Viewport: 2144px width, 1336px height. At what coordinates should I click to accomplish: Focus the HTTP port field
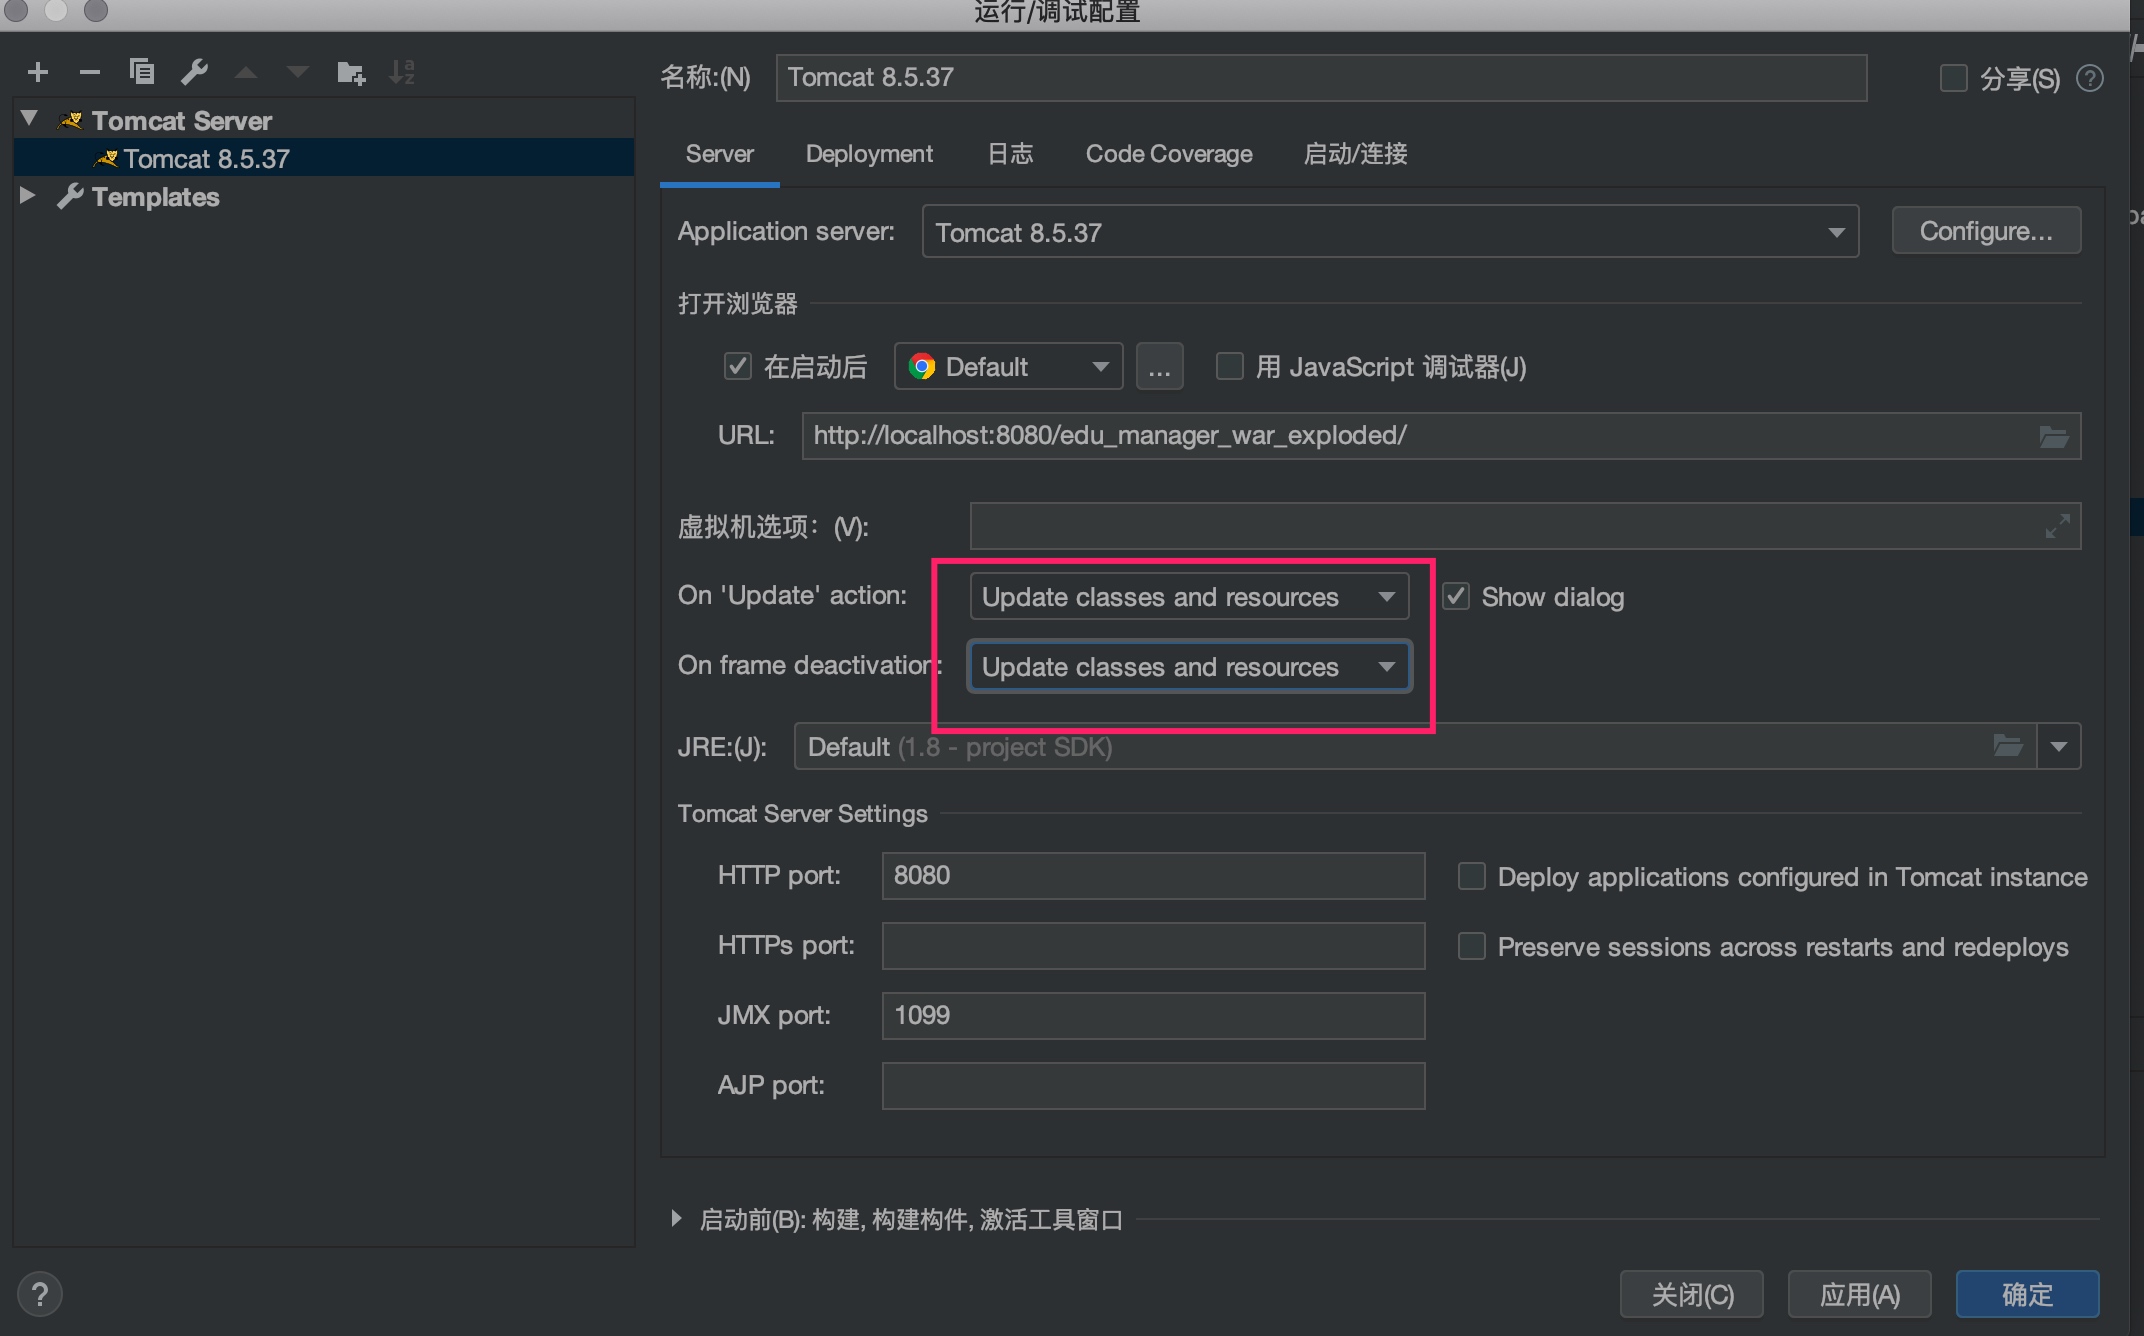pyautogui.click(x=1153, y=876)
